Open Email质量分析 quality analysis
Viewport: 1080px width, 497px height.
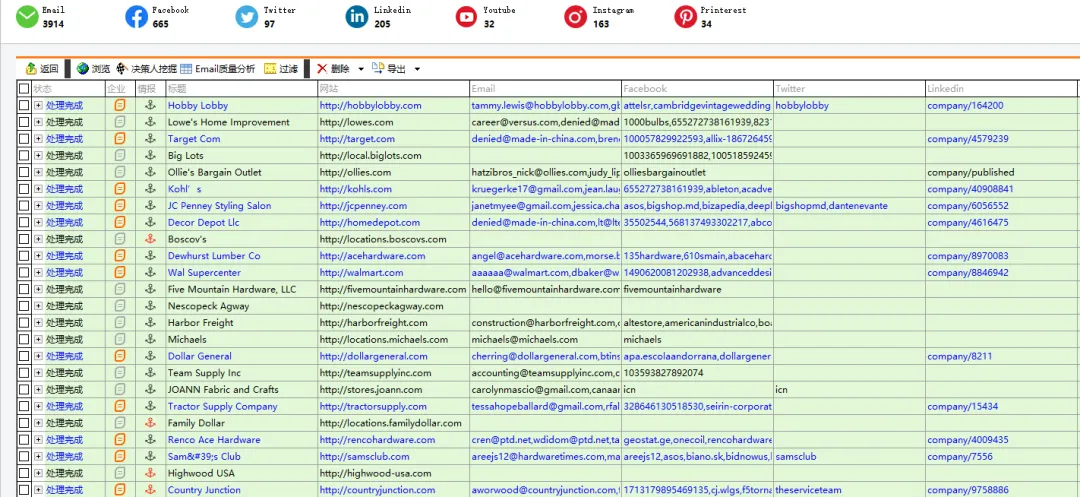pos(218,69)
